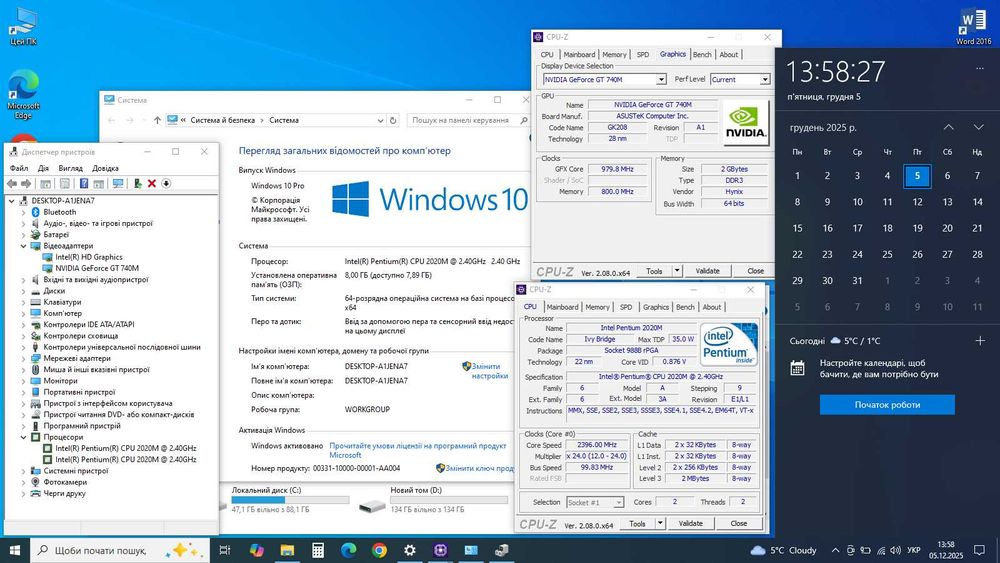
Task: Click the Forward arrow in Device Manager toolbar
Action: 26,184
